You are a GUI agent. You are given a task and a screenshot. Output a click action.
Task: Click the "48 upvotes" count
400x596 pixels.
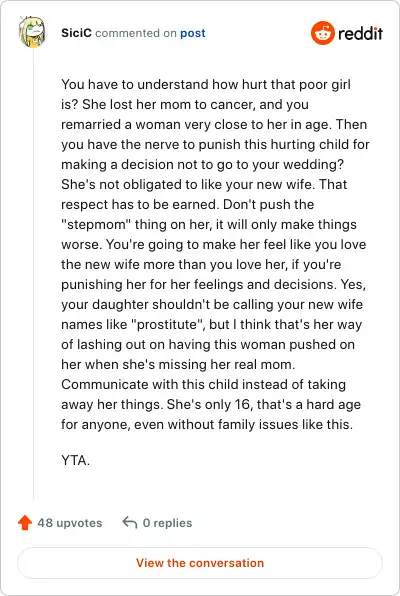click(70, 523)
